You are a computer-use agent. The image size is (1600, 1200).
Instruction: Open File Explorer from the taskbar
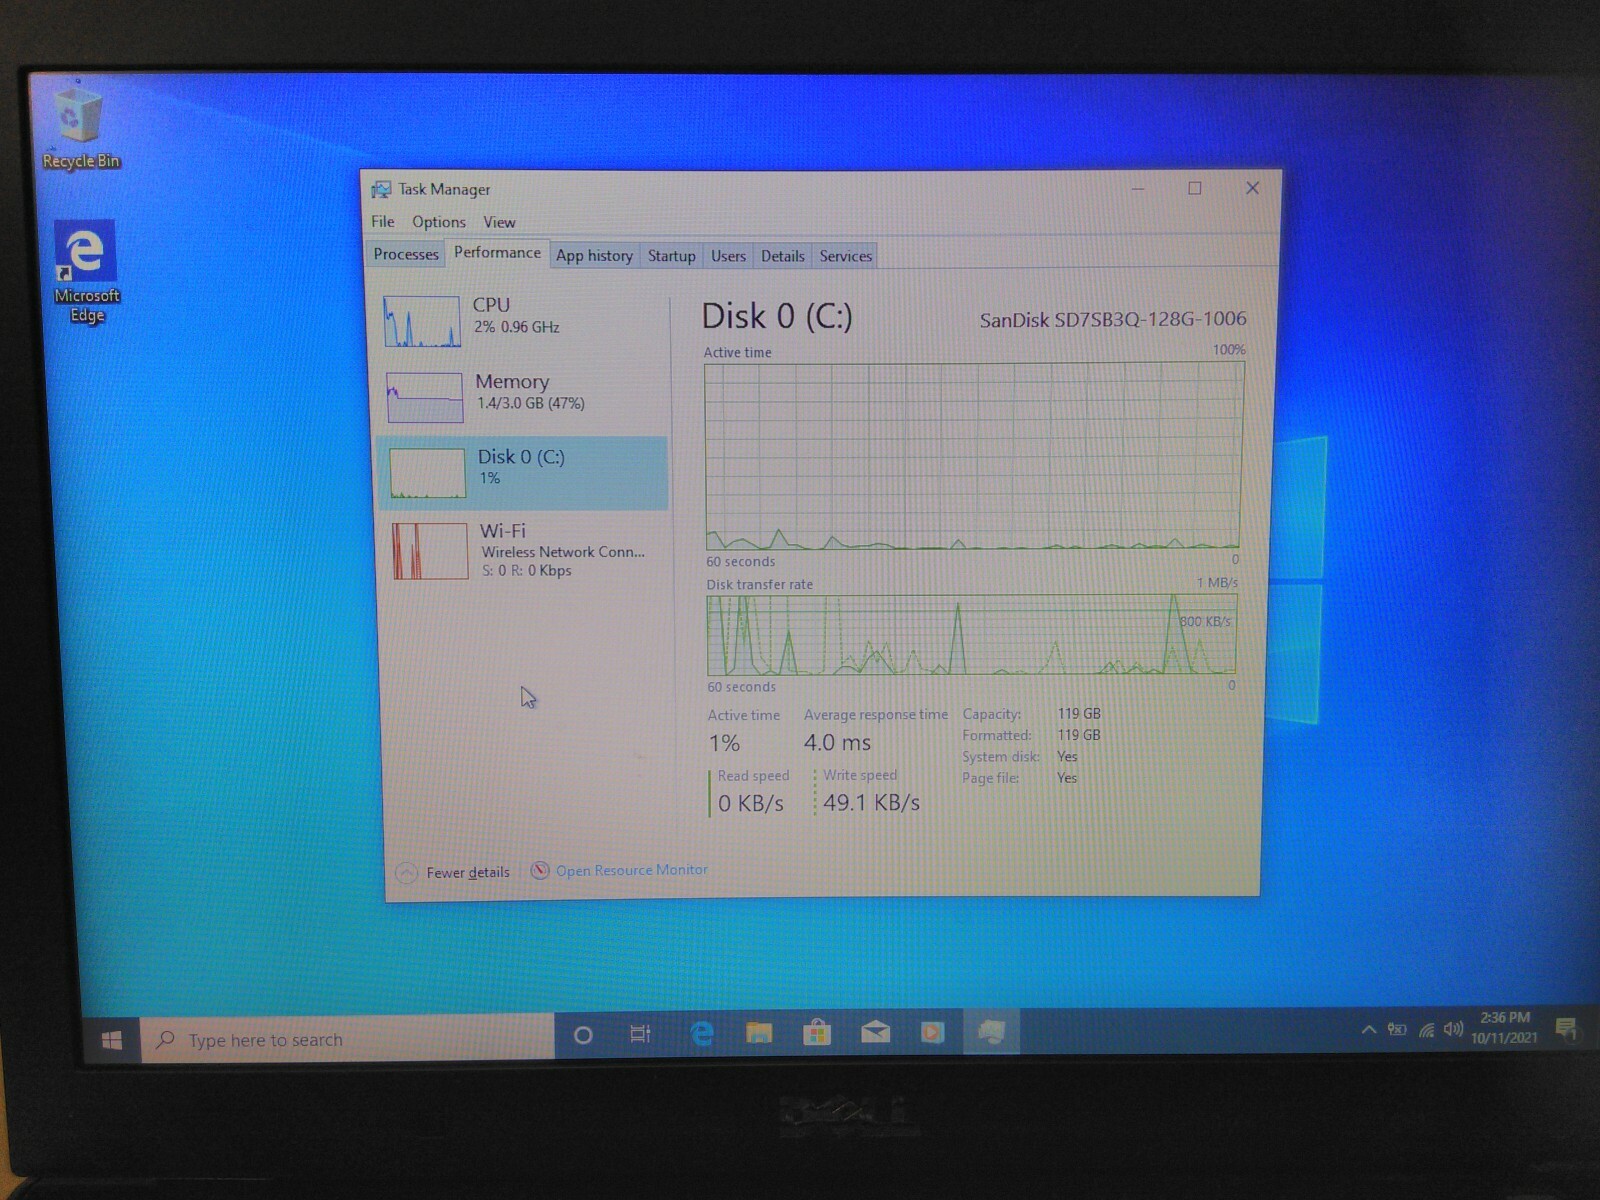[x=759, y=1032]
